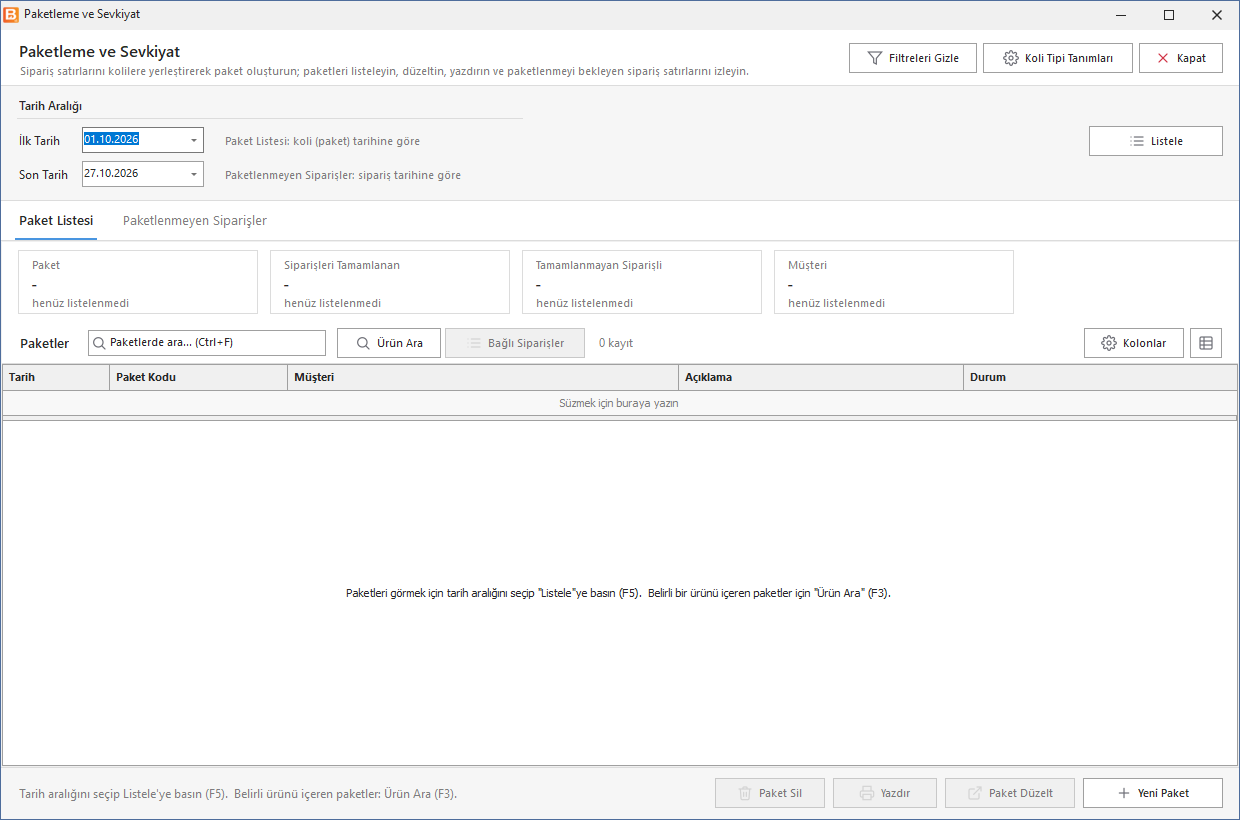Click the '0 kayıt' record count text
Screen dimensions: 1240x820
616,343
